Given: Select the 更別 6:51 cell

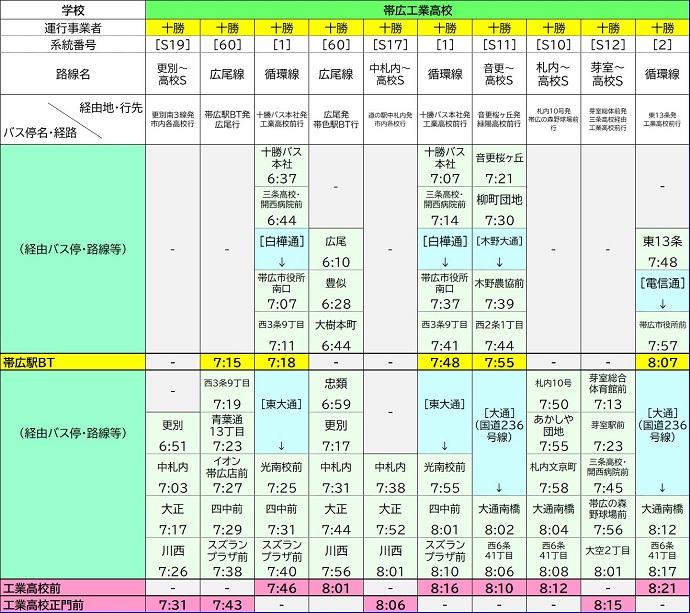Looking at the screenshot, I should point(173,433).
